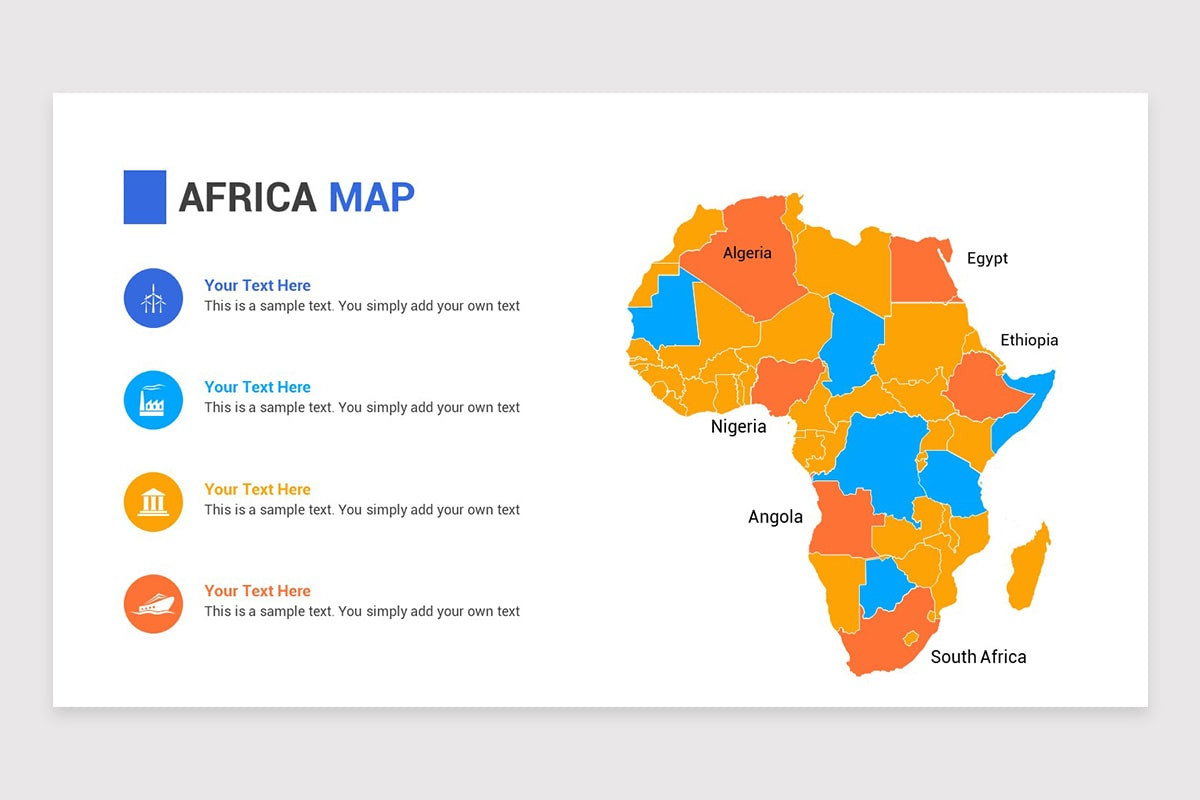Click the Angola label
The width and height of the screenshot is (1200, 800).
[x=776, y=517]
